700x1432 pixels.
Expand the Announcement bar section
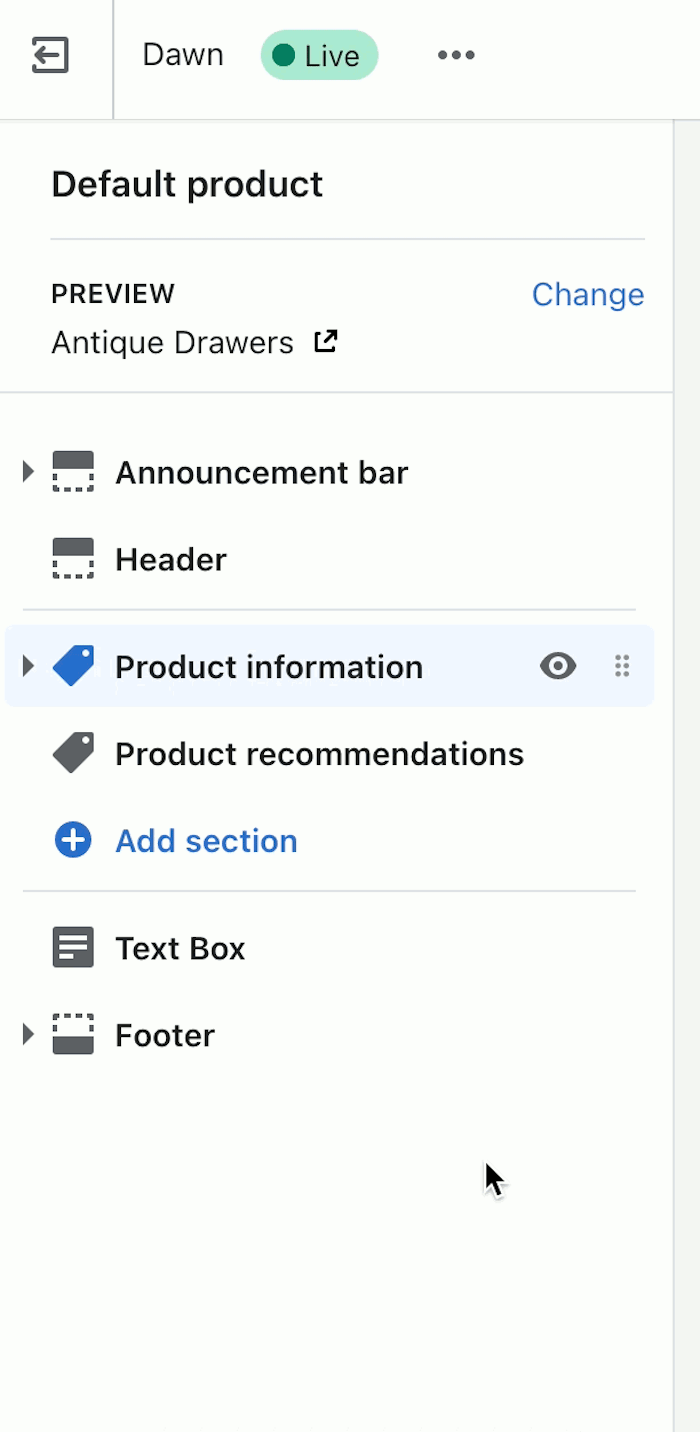[28, 472]
